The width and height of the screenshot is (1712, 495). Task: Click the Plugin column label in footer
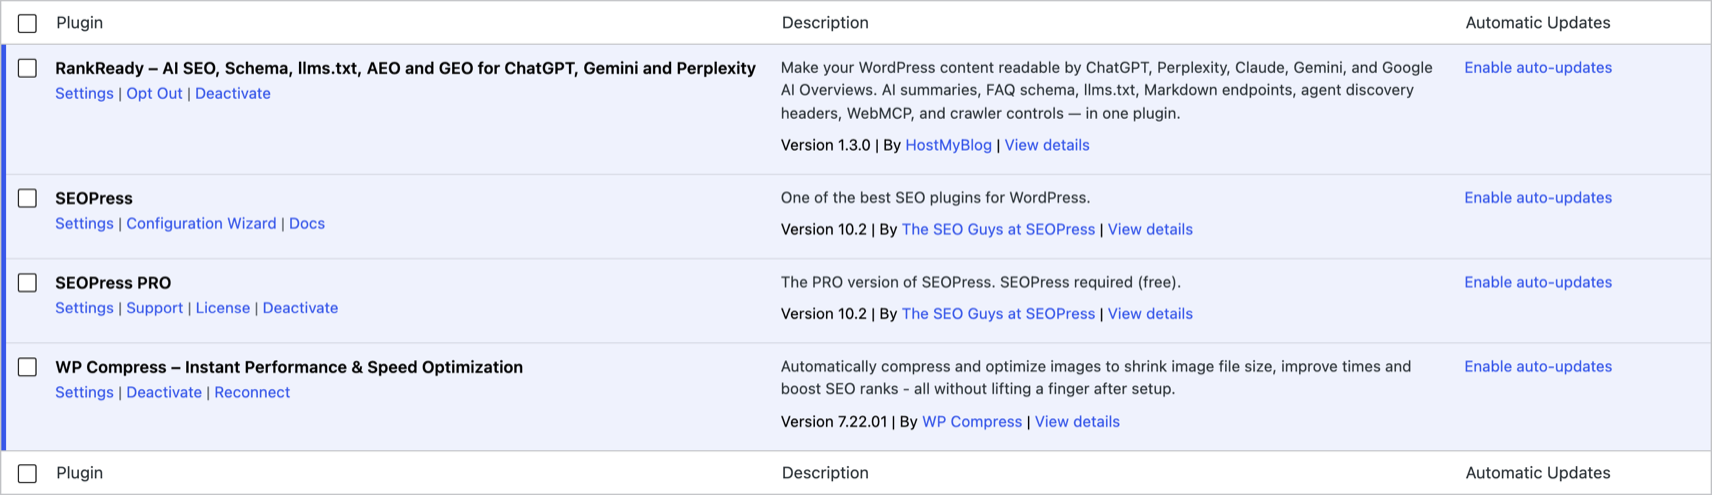point(79,473)
